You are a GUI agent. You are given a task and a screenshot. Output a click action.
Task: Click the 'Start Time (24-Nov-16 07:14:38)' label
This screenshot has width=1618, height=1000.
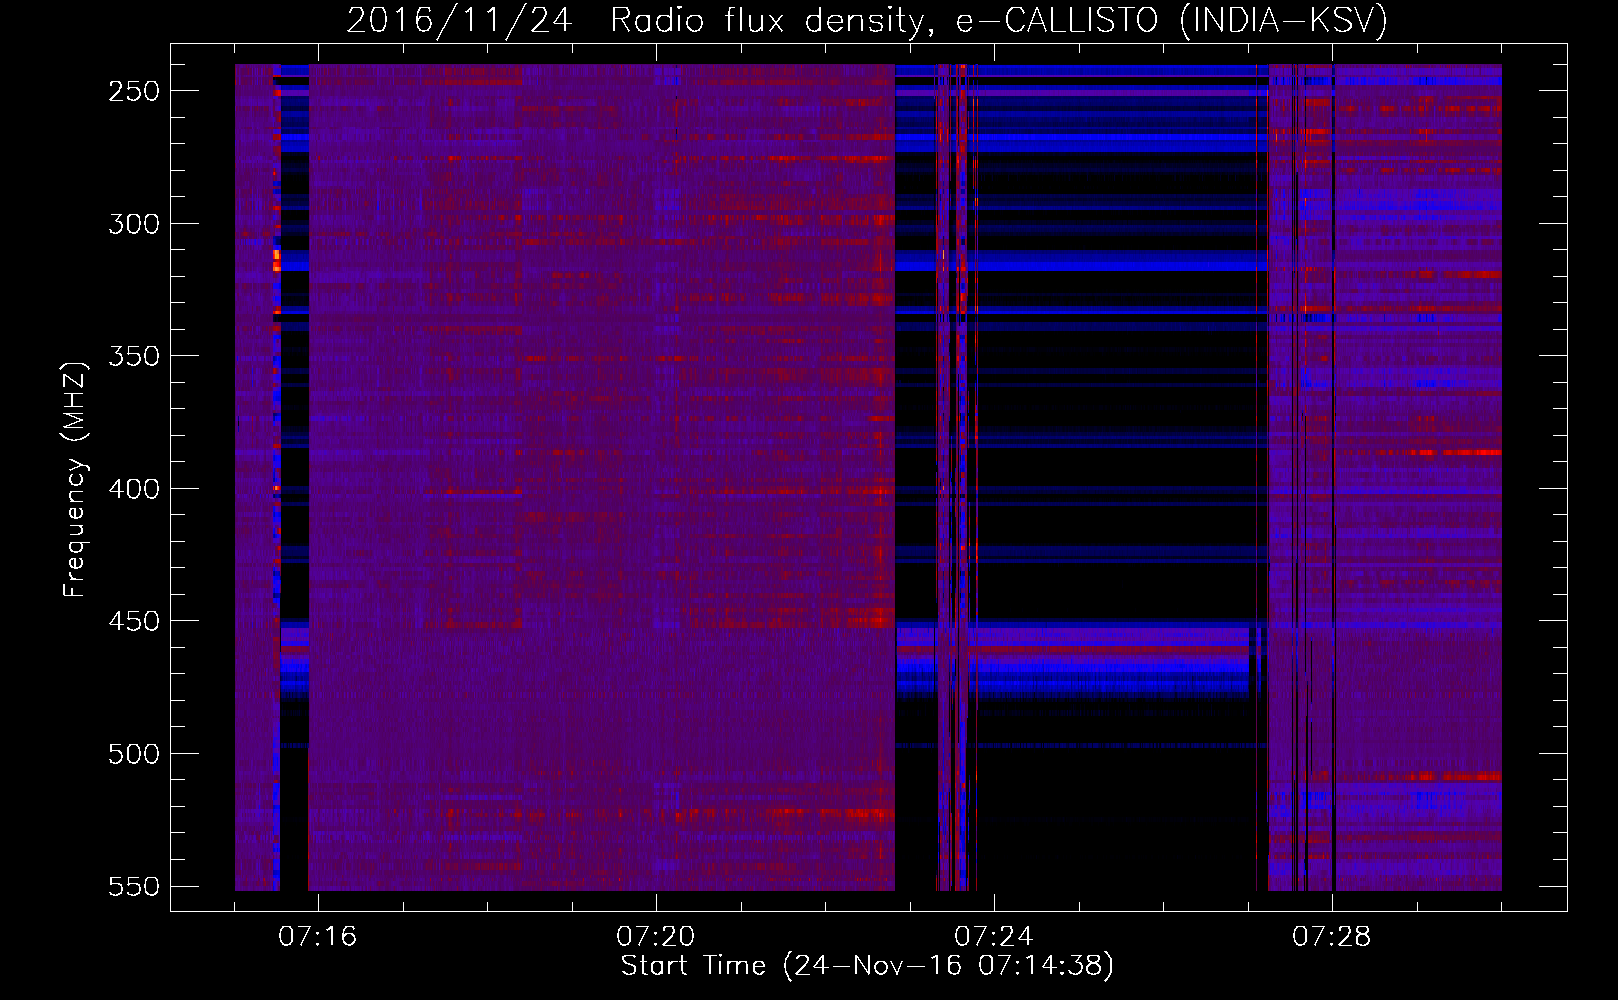tap(867, 966)
